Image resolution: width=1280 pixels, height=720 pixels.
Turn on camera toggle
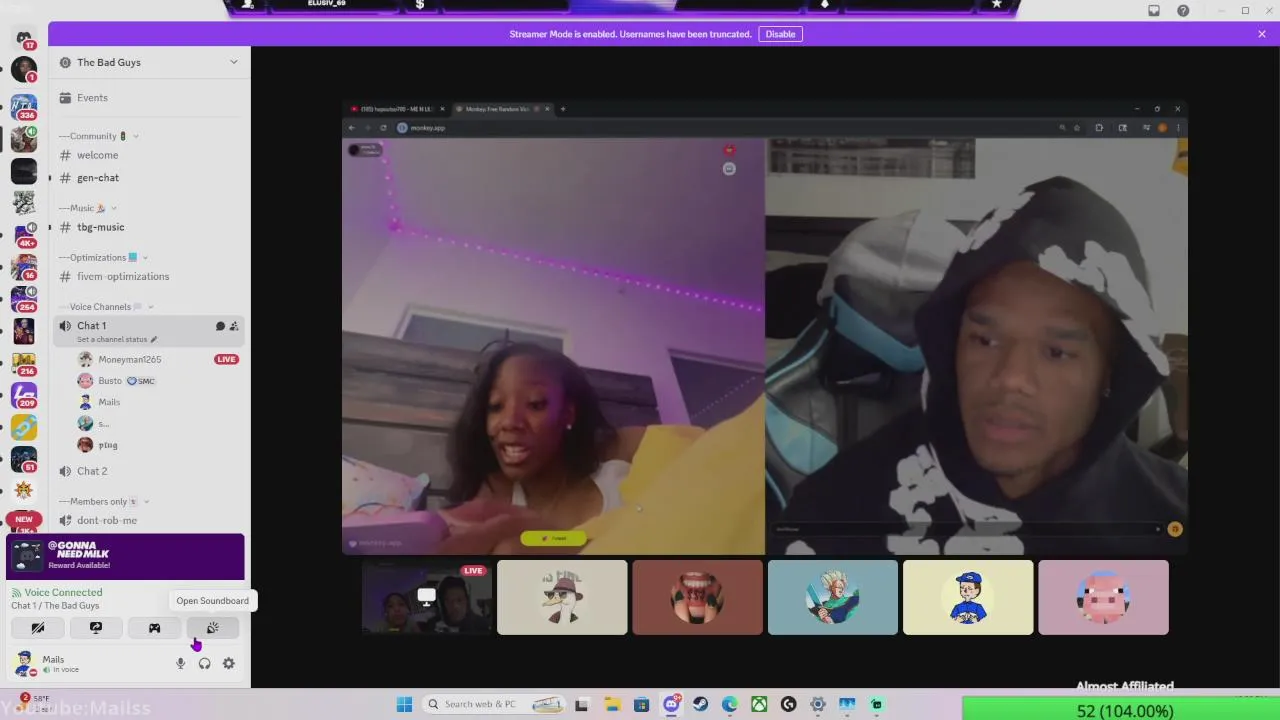click(38, 628)
